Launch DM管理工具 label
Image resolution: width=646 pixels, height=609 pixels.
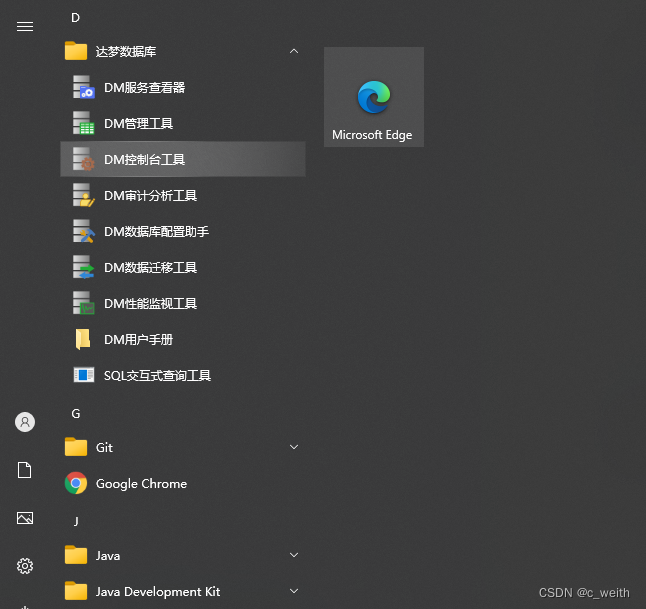point(138,123)
